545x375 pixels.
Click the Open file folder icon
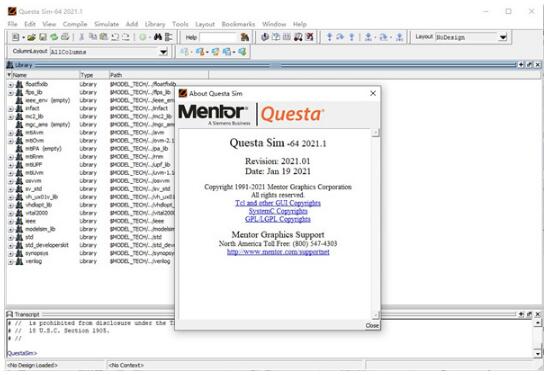(x=32, y=37)
